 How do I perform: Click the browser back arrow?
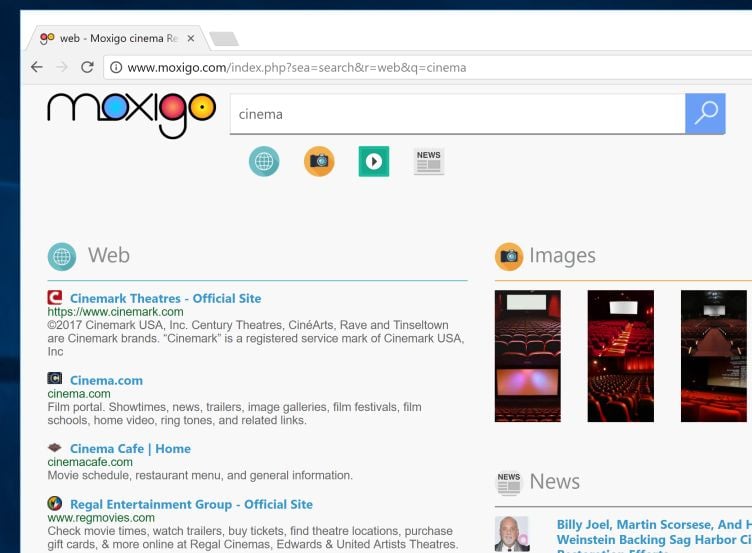coord(37,67)
